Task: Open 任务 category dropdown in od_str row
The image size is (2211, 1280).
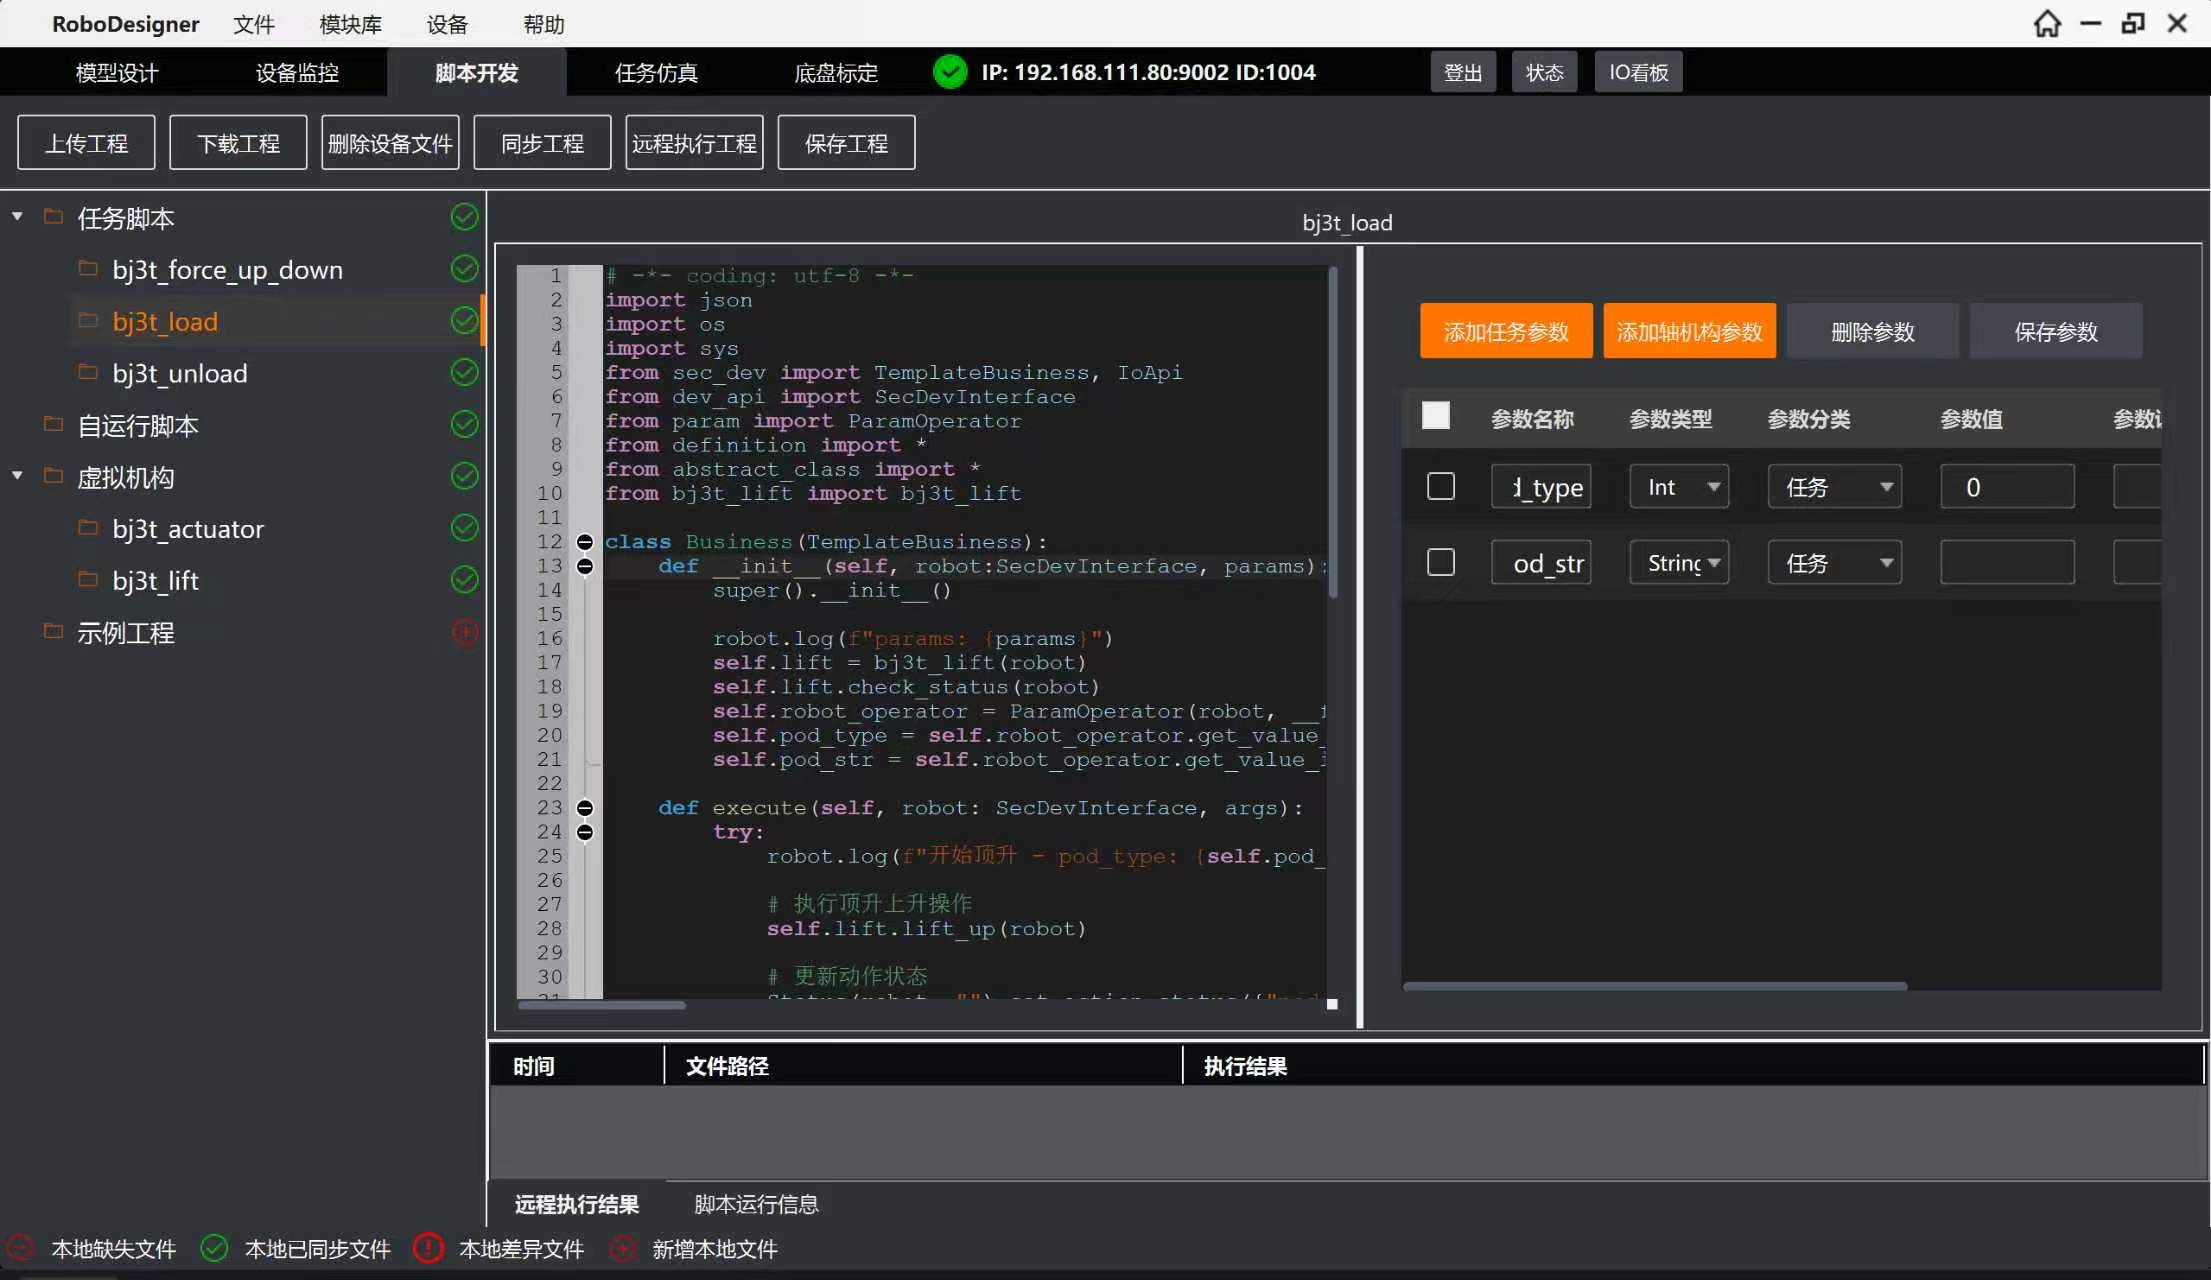Action: tap(1834, 563)
